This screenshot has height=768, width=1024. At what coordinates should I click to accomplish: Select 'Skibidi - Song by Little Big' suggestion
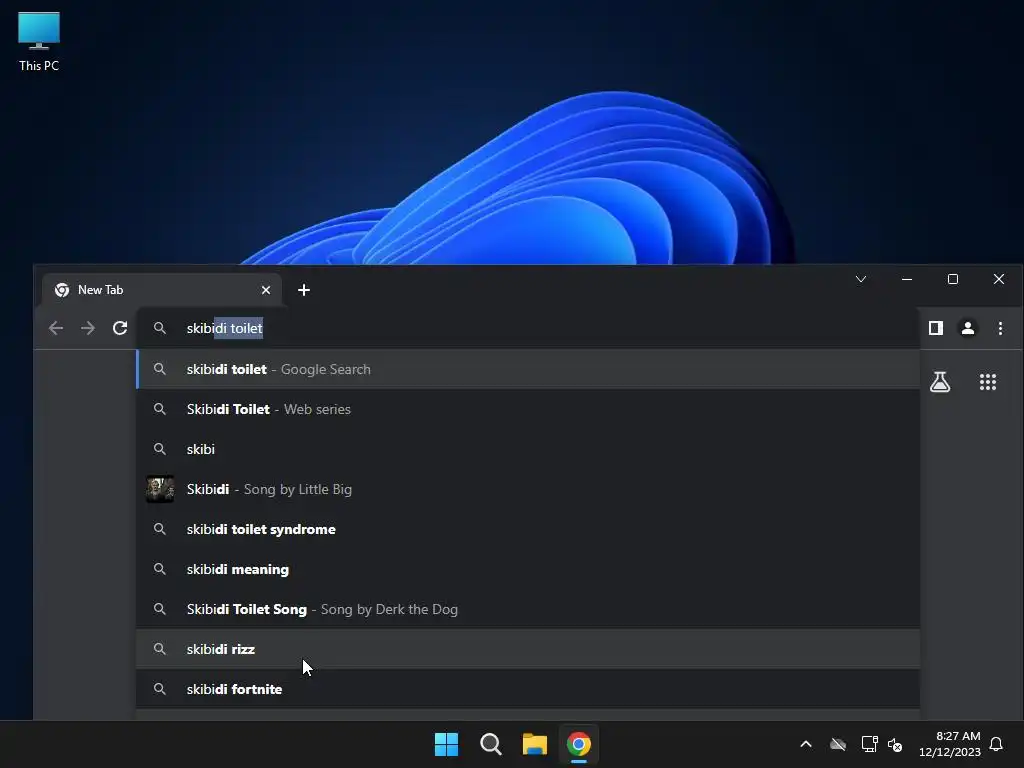point(528,489)
